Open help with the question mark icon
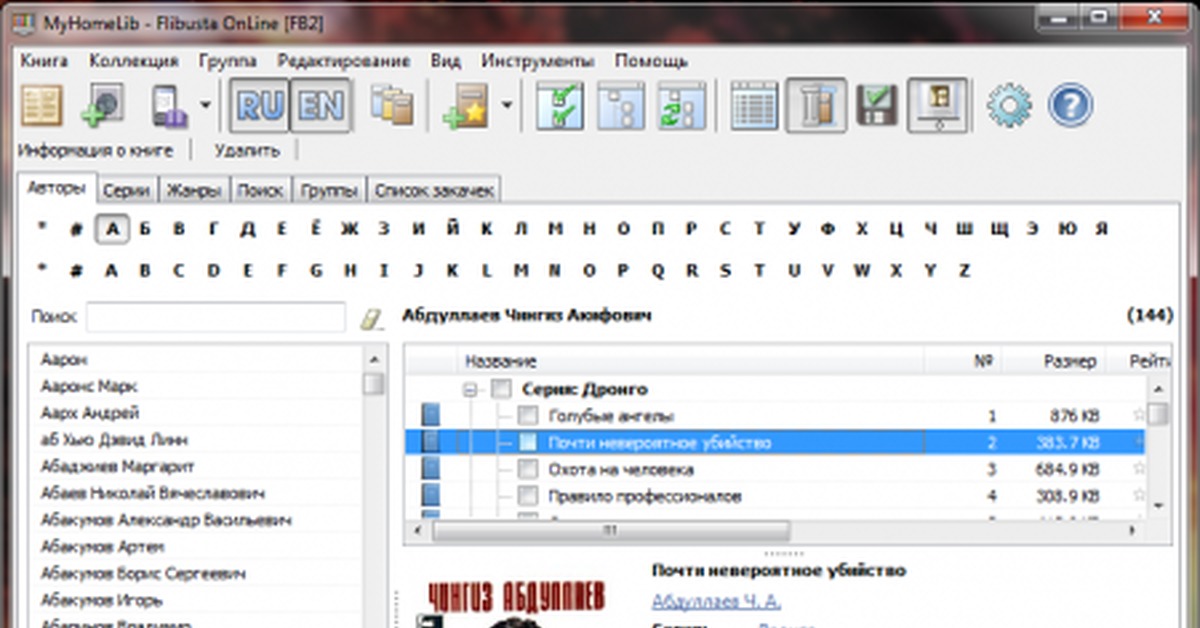This screenshot has height=628, width=1200. (1070, 105)
